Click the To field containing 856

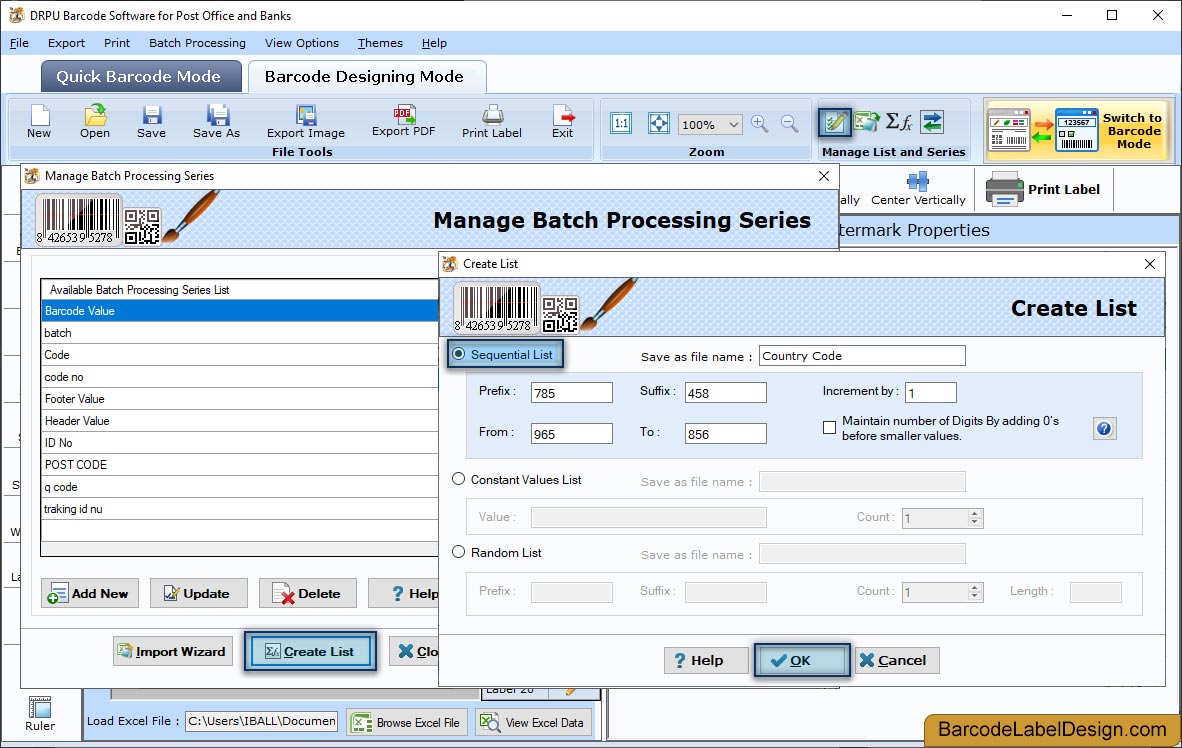point(725,434)
